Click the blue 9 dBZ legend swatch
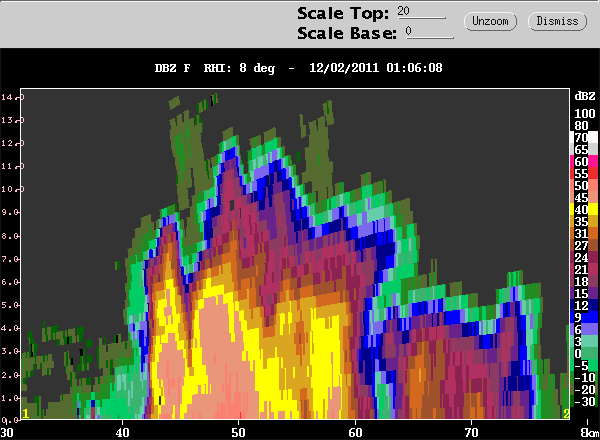Viewport: 600px width, 440px height. point(578,316)
